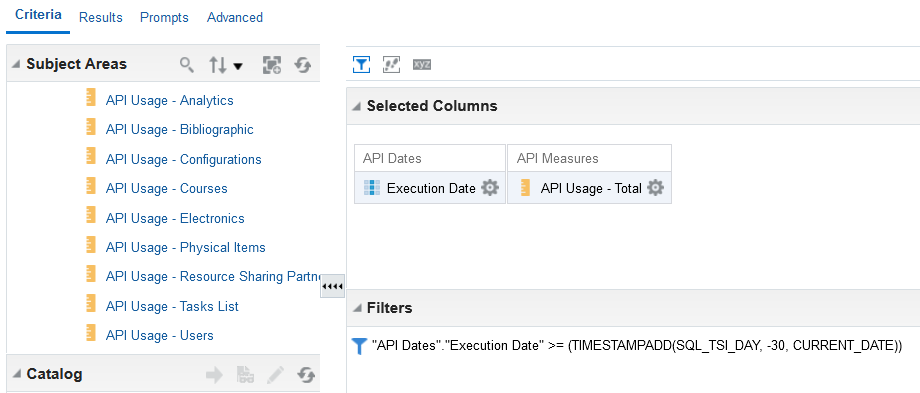The image size is (920, 393).
Task: Select API Usage - Tasks List measure
Action: click(172, 306)
